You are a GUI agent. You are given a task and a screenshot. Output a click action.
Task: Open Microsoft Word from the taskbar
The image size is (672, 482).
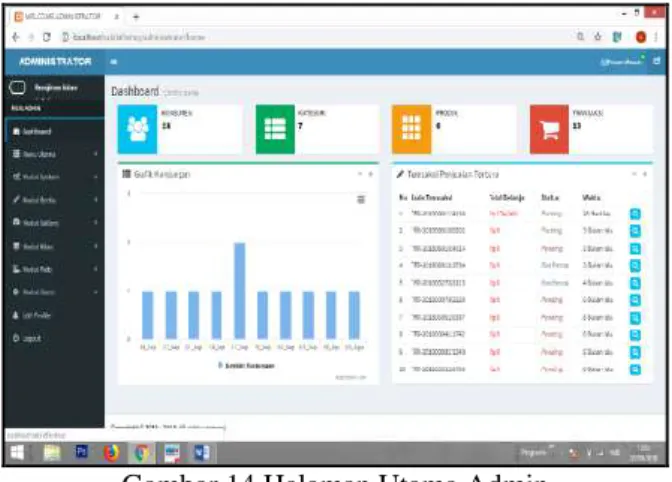[x=201, y=453]
